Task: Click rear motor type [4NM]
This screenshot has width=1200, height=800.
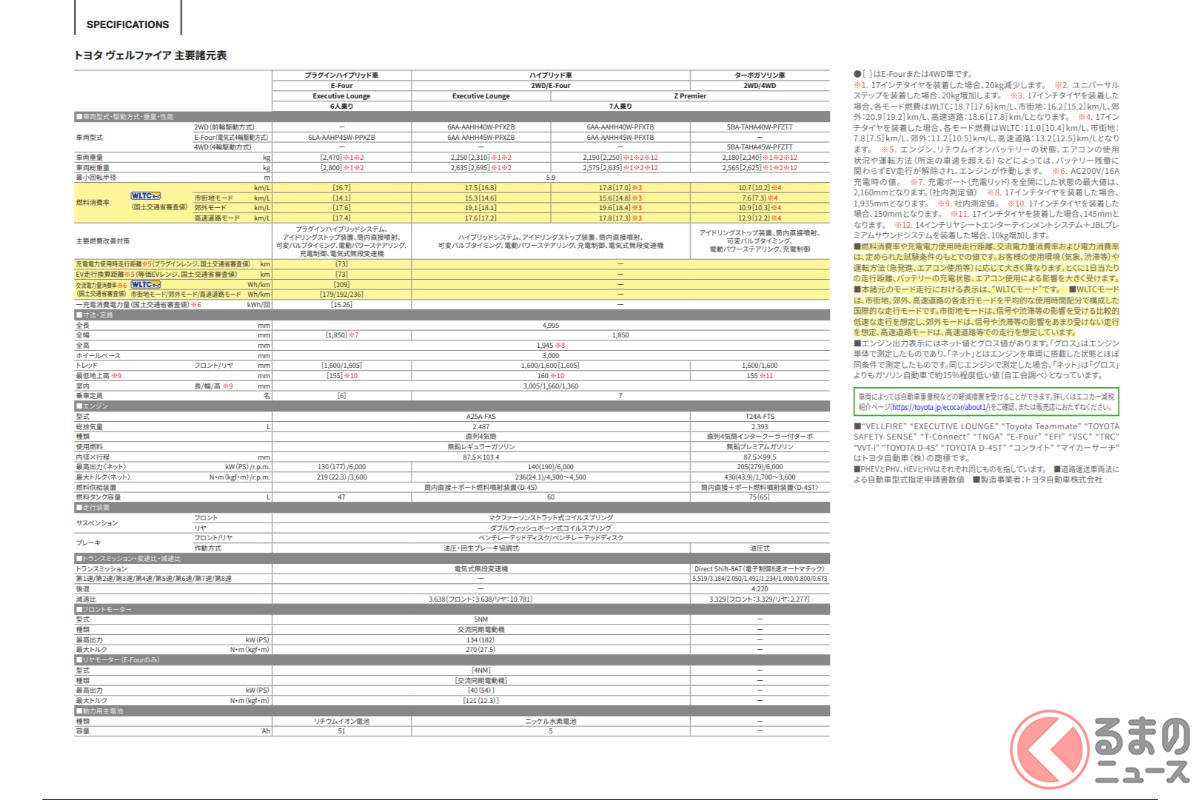Action: click(x=482, y=670)
